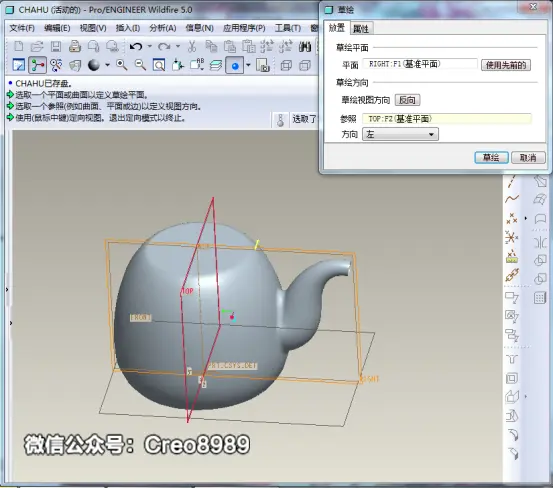Open the 文件(F) menu

[x=22, y=28]
